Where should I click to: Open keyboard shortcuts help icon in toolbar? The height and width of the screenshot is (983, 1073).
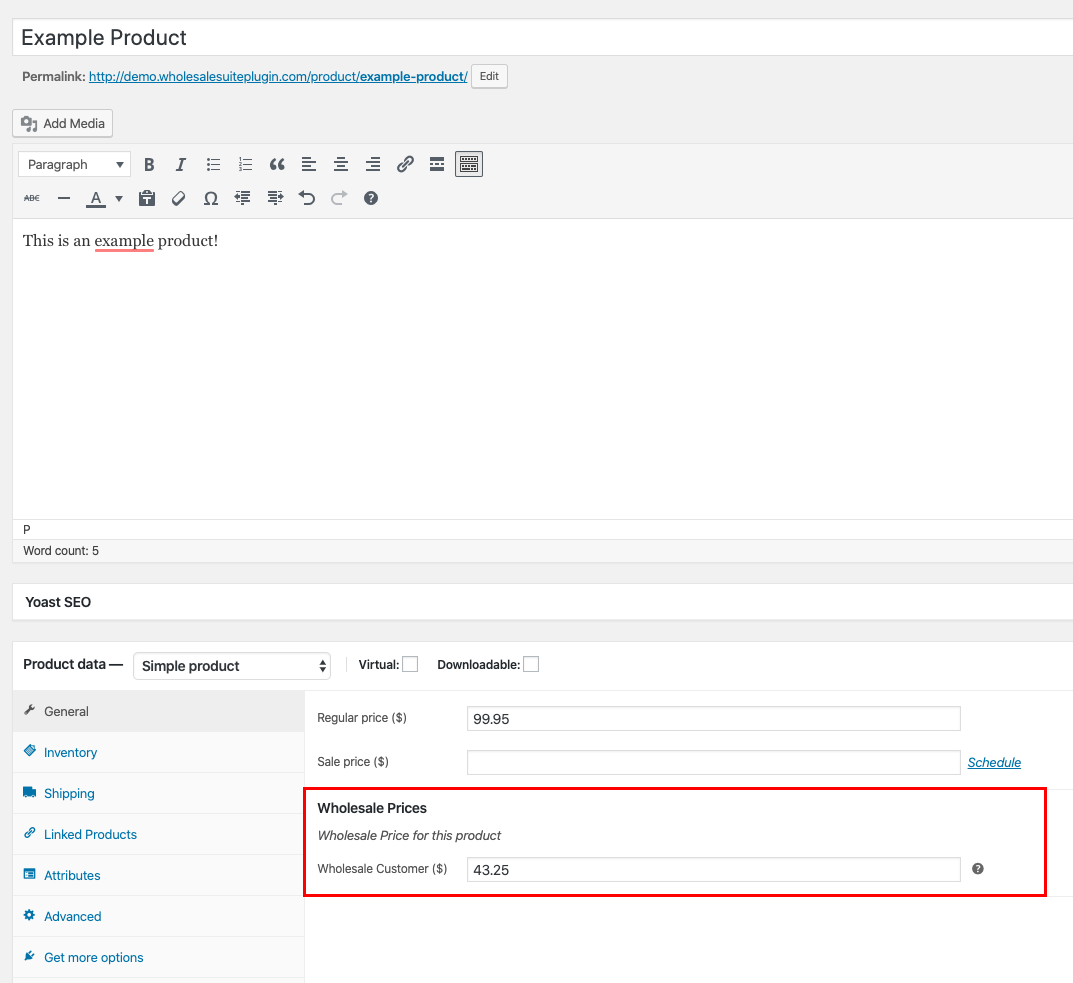point(371,199)
